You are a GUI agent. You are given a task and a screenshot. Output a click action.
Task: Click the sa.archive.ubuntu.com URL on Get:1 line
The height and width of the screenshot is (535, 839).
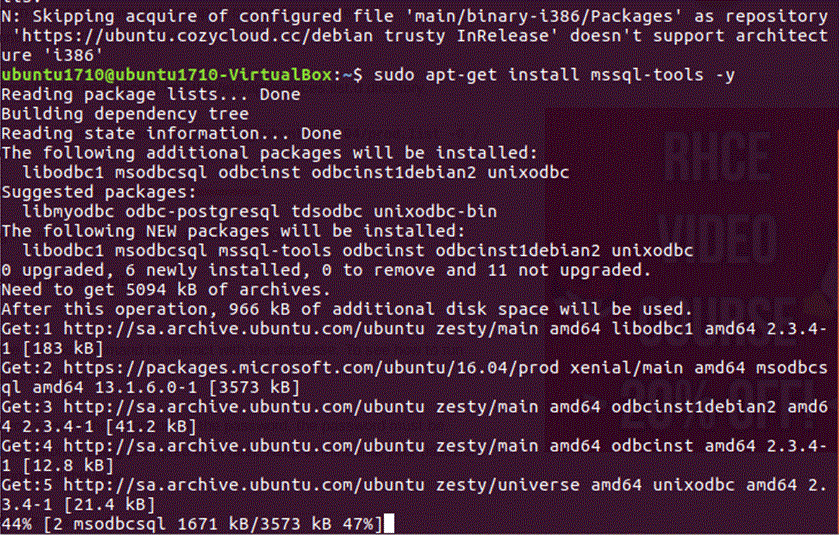coord(243,328)
